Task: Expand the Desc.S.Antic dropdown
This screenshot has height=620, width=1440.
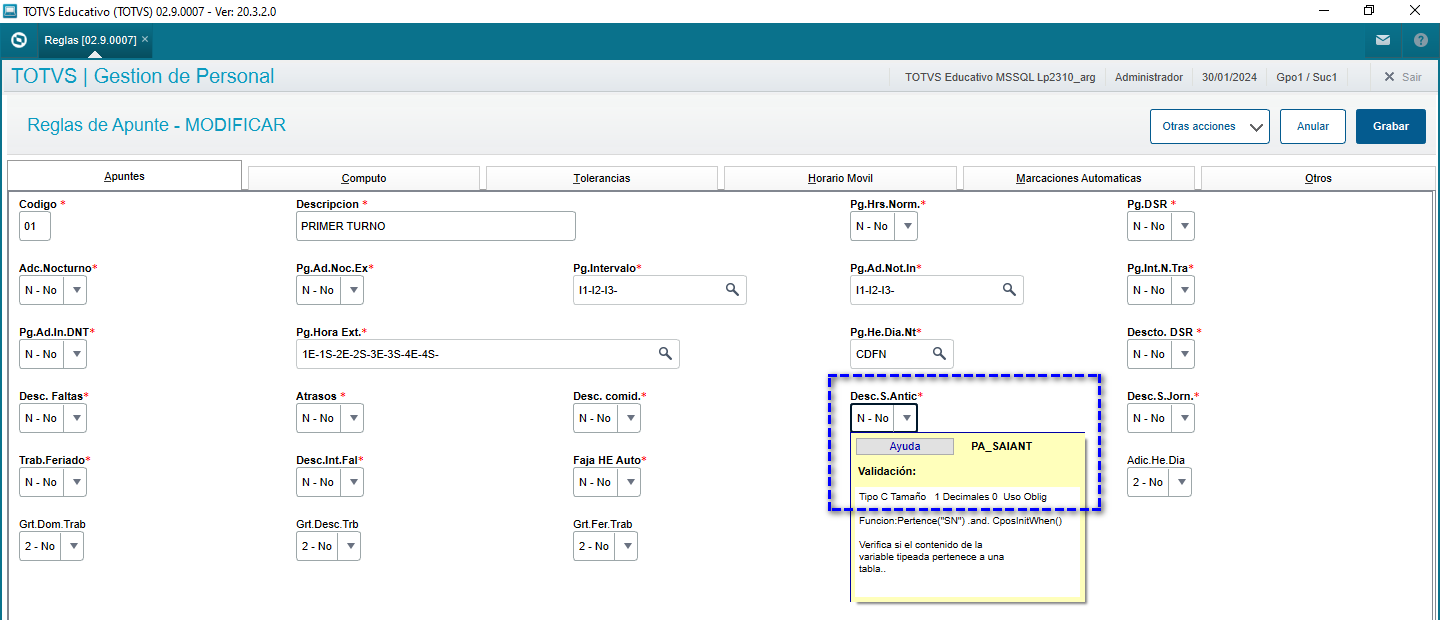Action: coord(906,418)
